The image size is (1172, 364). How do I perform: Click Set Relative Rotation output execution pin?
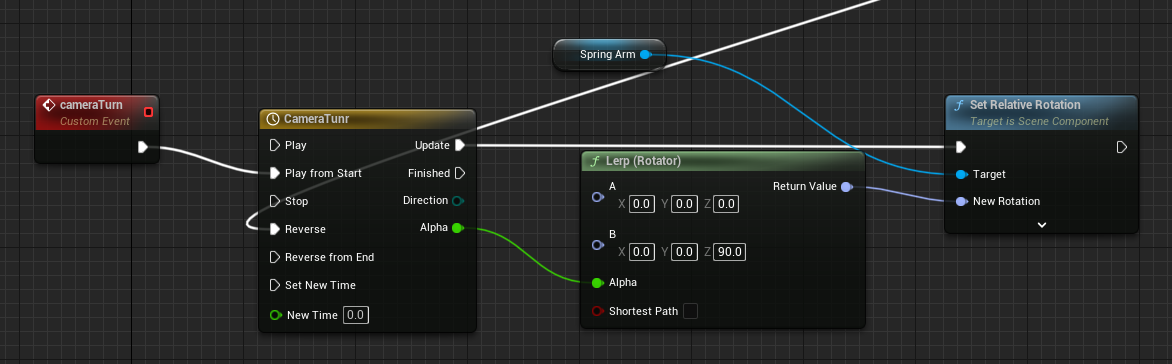pyautogui.click(x=1121, y=147)
